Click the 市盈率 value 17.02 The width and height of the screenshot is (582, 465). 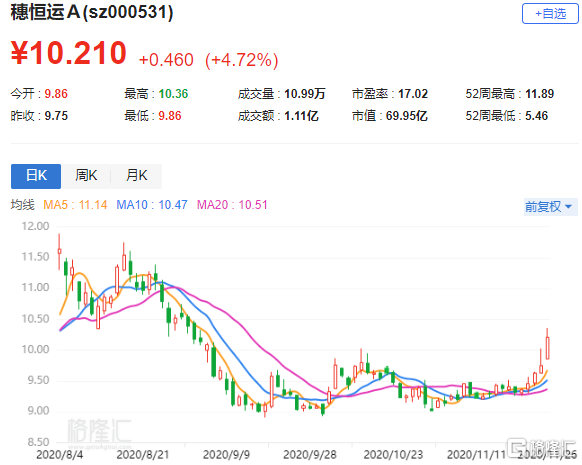413,94
